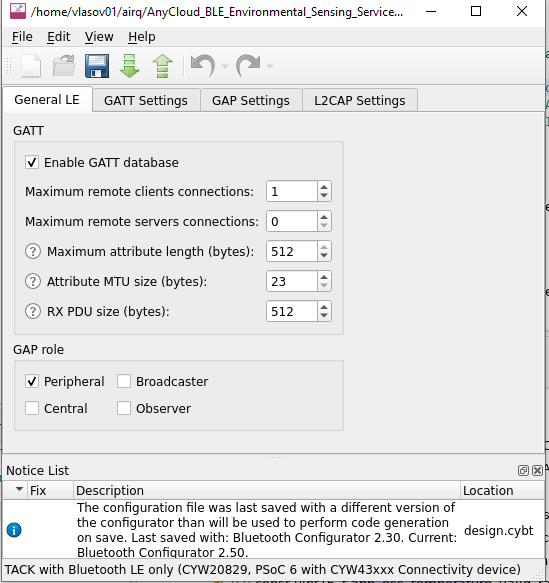This screenshot has height=583, width=549.
Task: Switch to the GATT Settings tab
Action: click(x=146, y=100)
